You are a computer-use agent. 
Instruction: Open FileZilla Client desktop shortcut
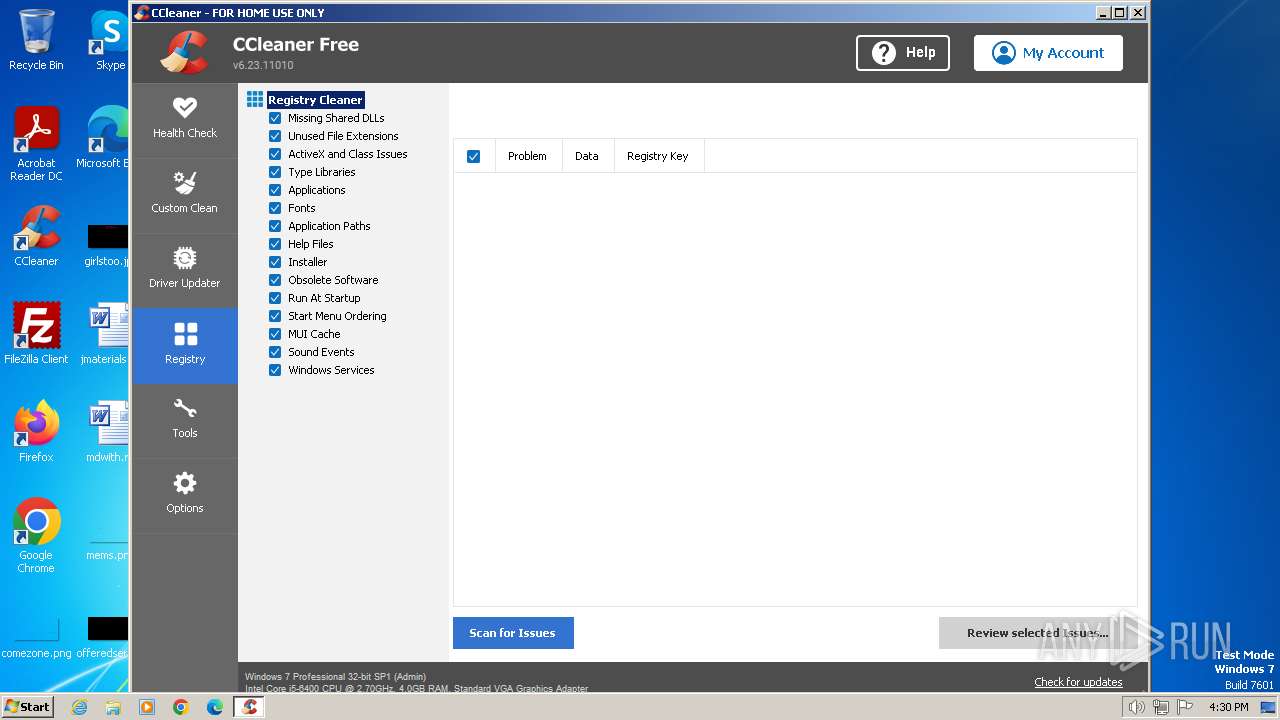36,334
